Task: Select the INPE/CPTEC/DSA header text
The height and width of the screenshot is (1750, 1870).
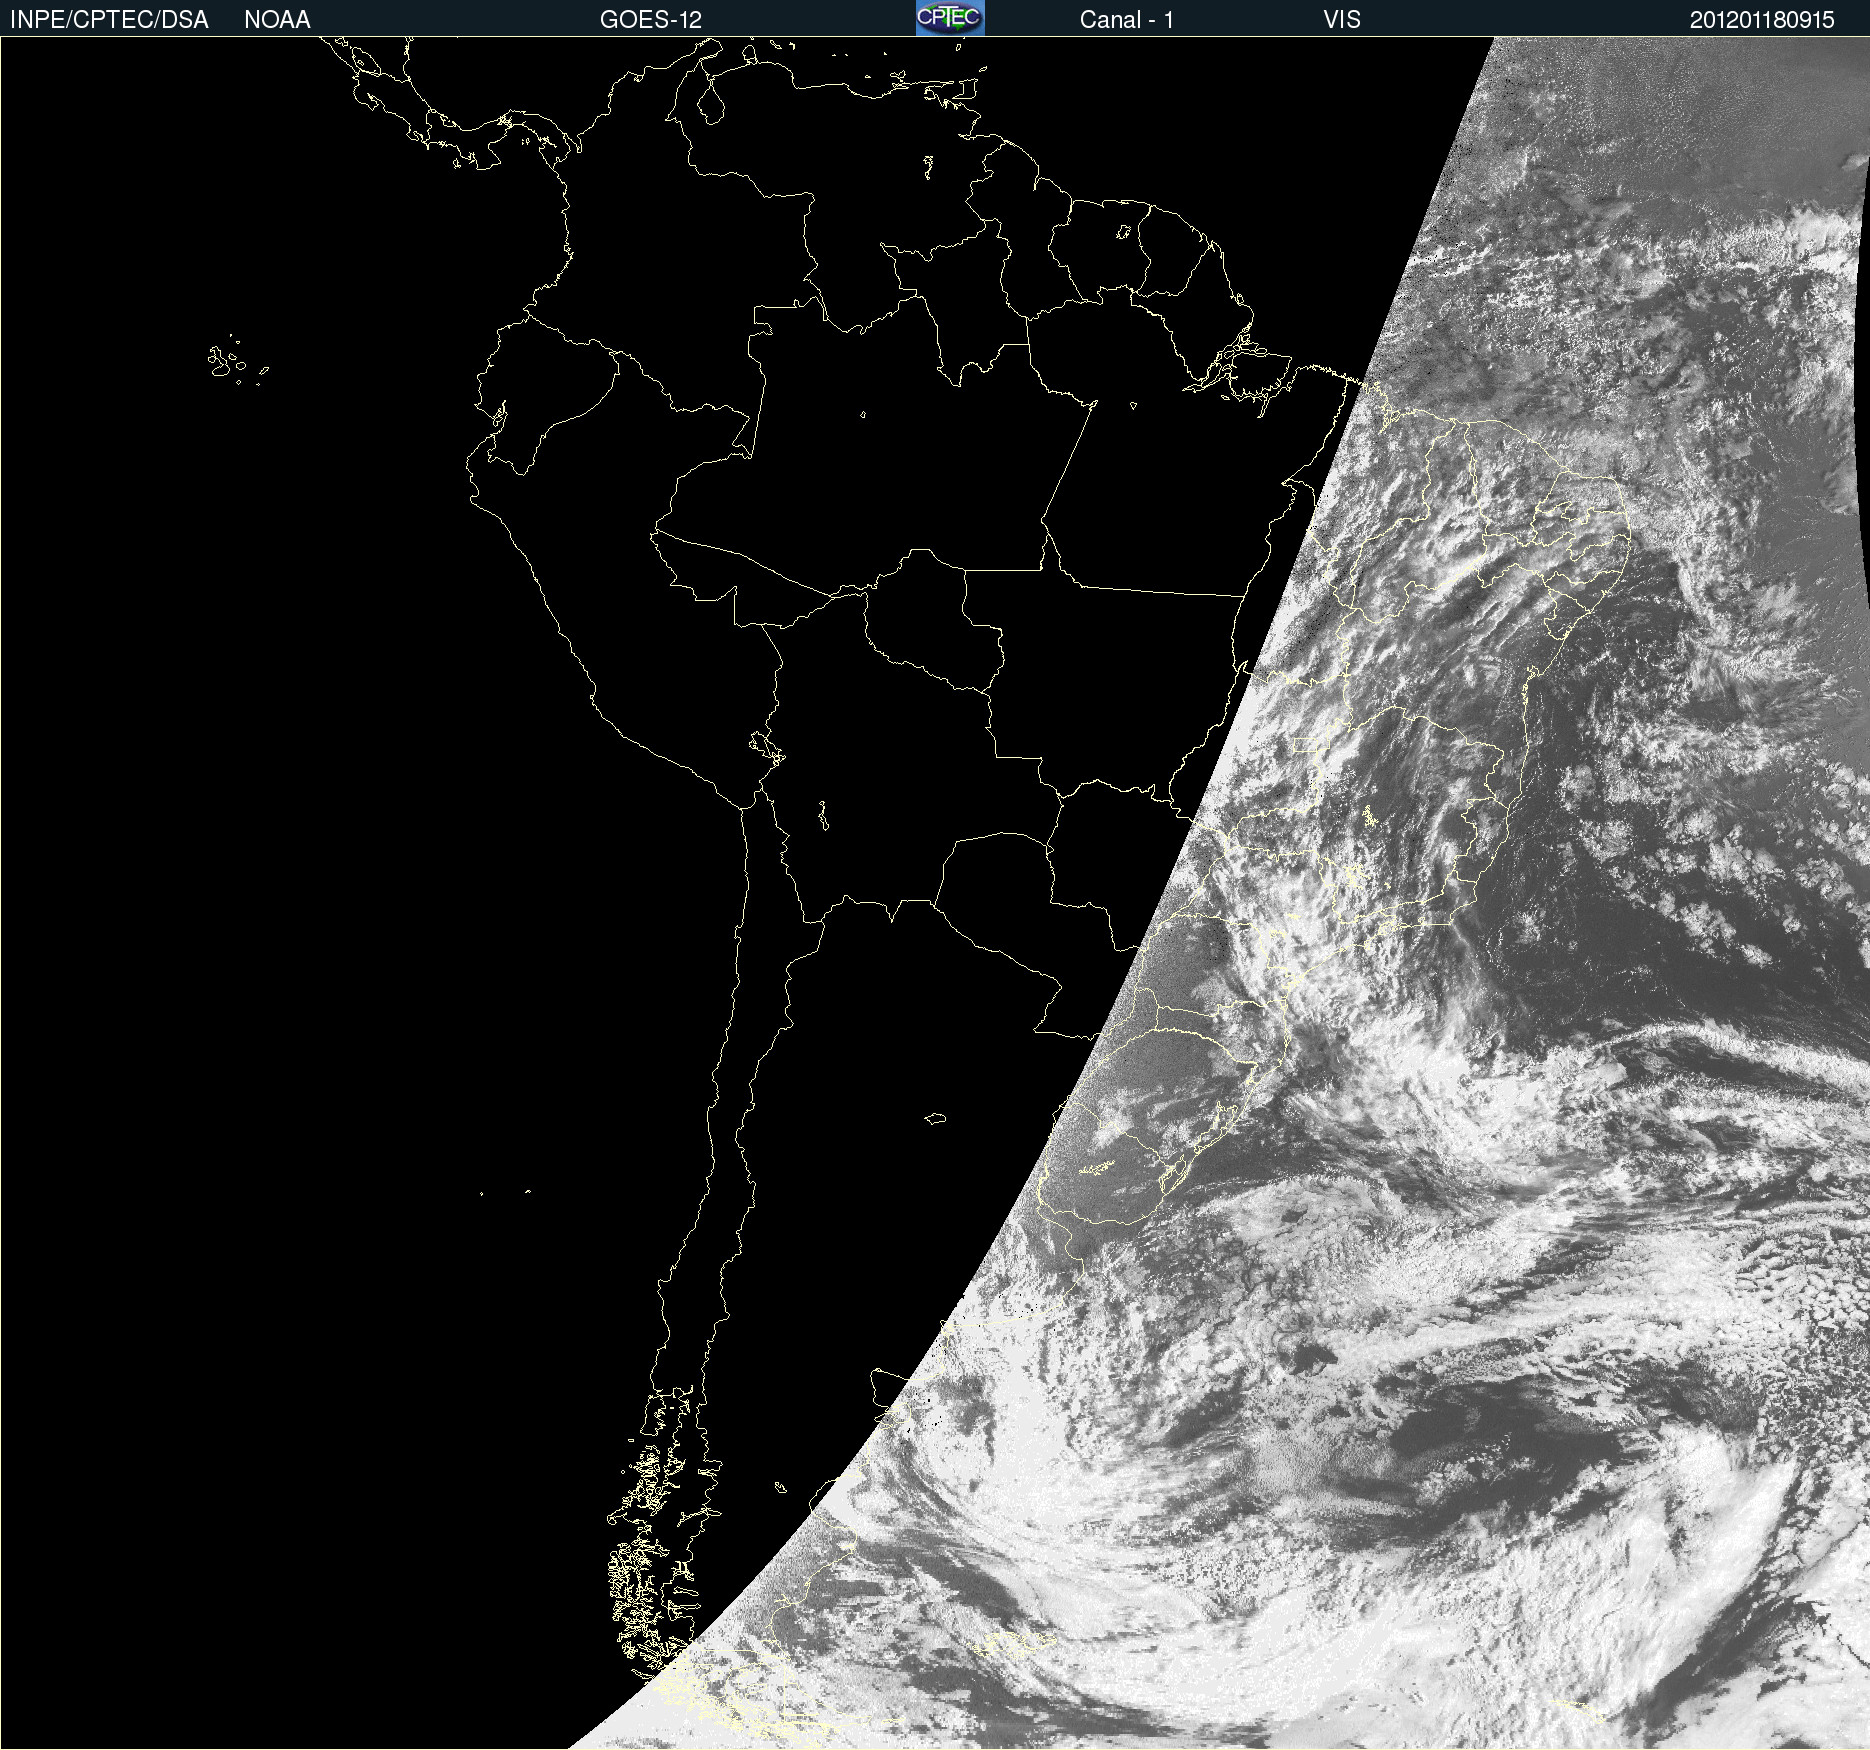Action: [109, 20]
